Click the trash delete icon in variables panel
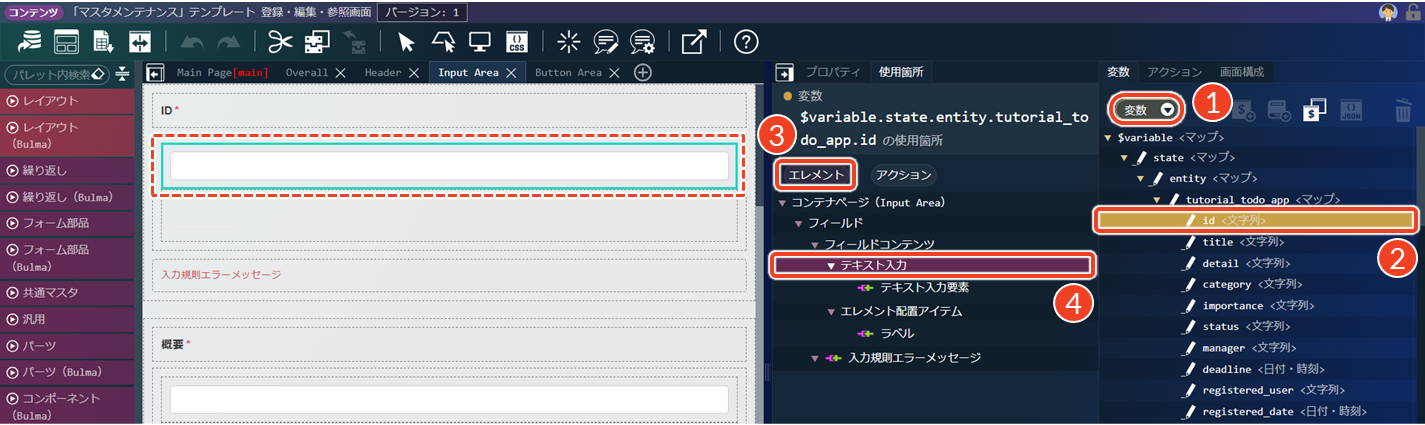Viewport: 1425px width, 425px height. coord(1403,110)
